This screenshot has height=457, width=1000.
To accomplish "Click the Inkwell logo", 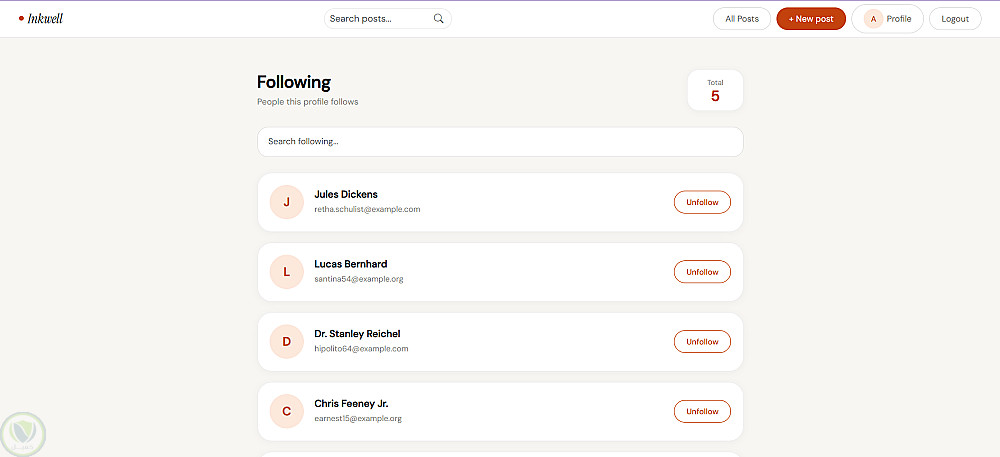I will point(41,18).
